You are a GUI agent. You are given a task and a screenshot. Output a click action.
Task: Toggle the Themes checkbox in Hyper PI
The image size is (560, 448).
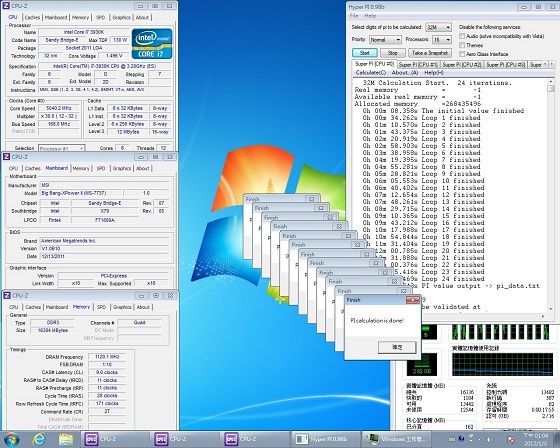point(462,45)
